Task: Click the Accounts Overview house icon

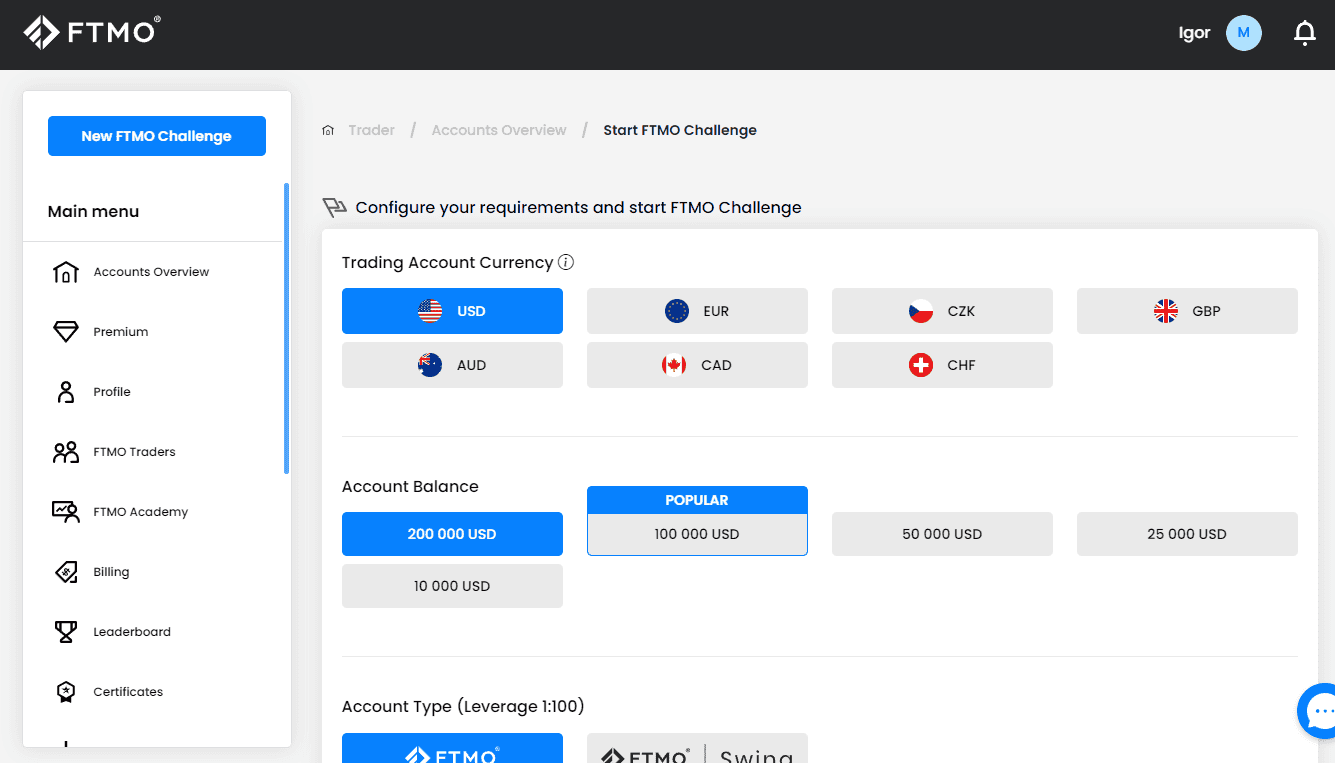Action: (x=66, y=272)
